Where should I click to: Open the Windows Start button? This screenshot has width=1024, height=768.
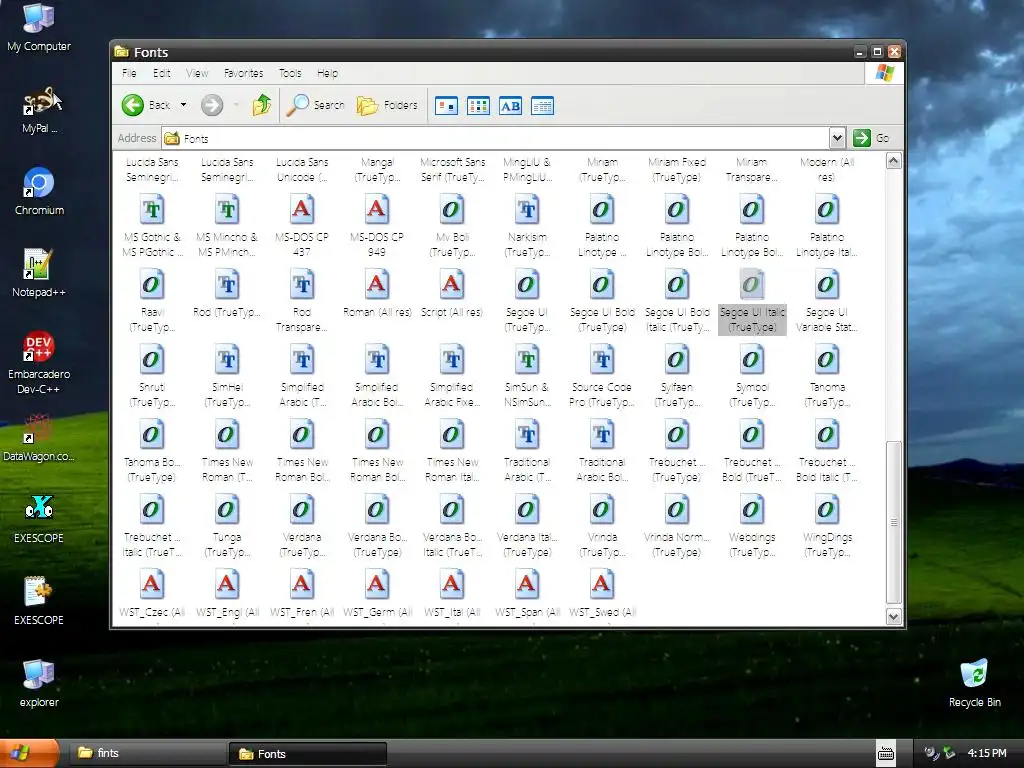(x=29, y=754)
